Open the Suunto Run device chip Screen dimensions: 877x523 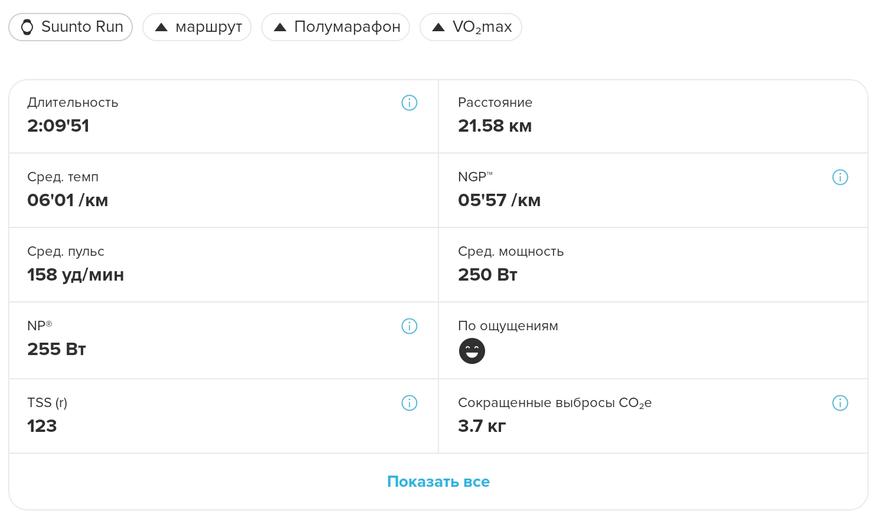(x=70, y=27)
